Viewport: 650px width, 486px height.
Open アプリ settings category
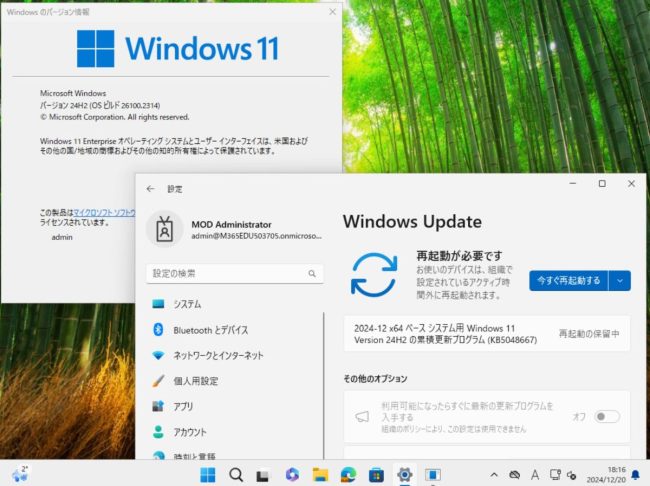tap(235, 406)
